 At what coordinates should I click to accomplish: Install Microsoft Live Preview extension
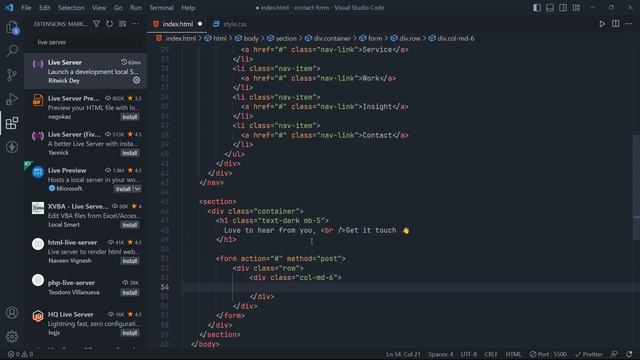[x=123, y=189]
